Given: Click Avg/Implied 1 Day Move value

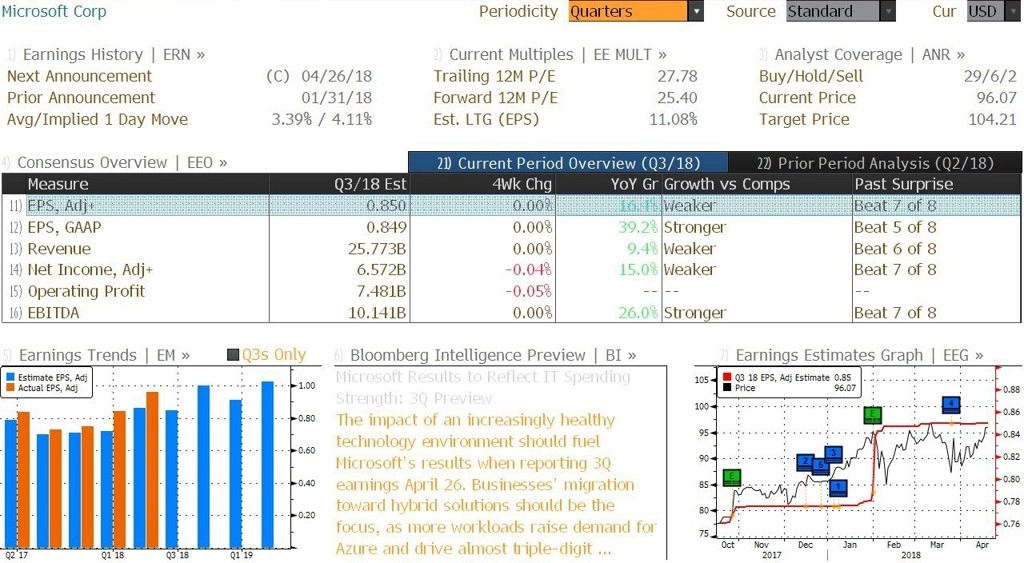Looking at the screenshot, I should 321,119.
